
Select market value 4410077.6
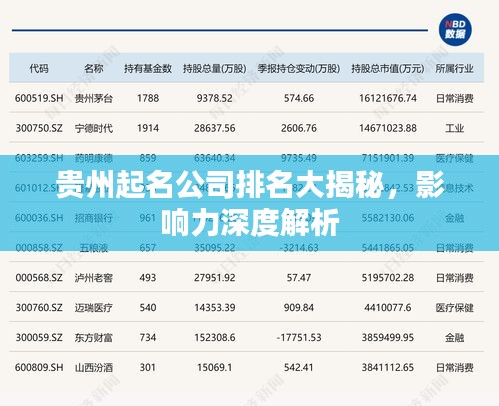click(x=388, y=307)
